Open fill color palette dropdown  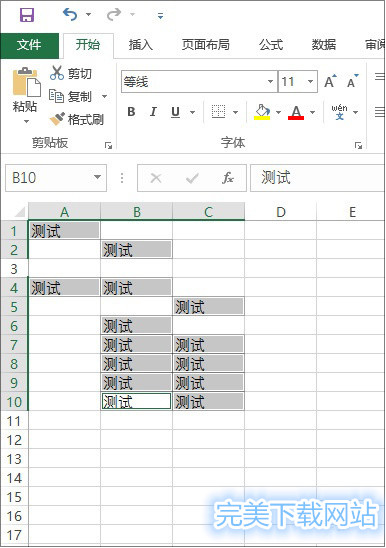coord(279,112)
